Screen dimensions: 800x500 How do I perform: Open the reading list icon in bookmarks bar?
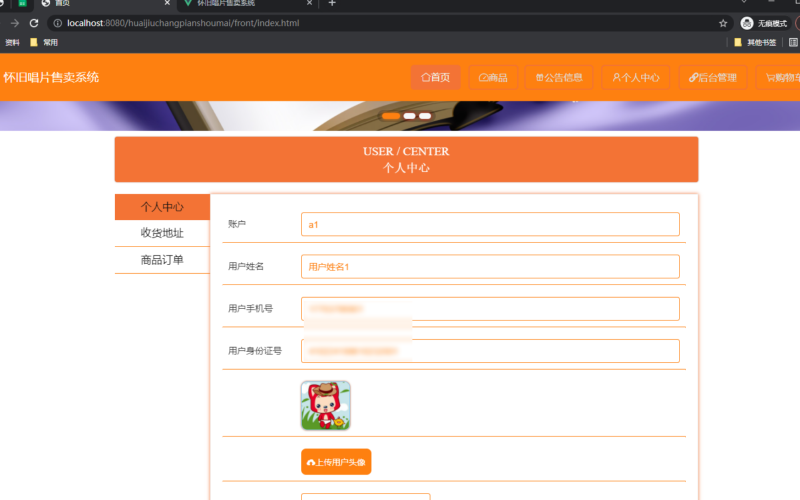pos(793,42)
